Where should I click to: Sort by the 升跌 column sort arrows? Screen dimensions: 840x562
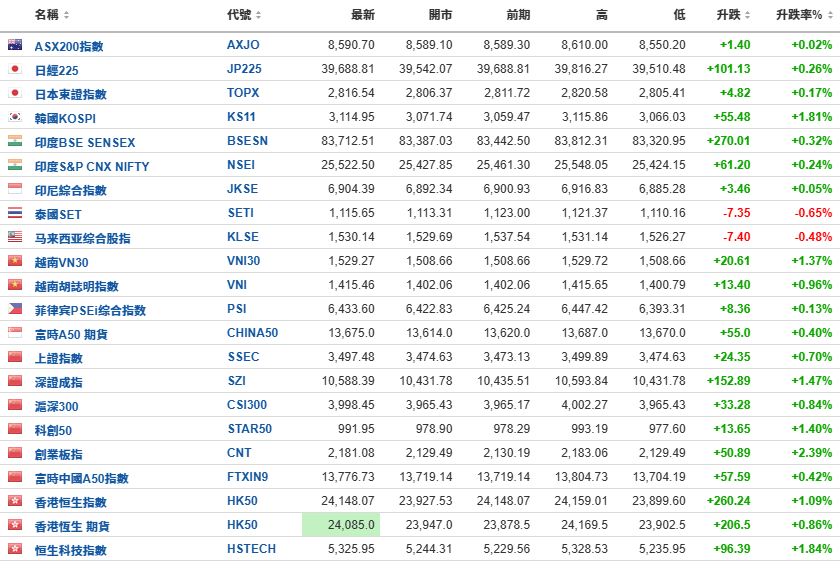coord(747,16)
